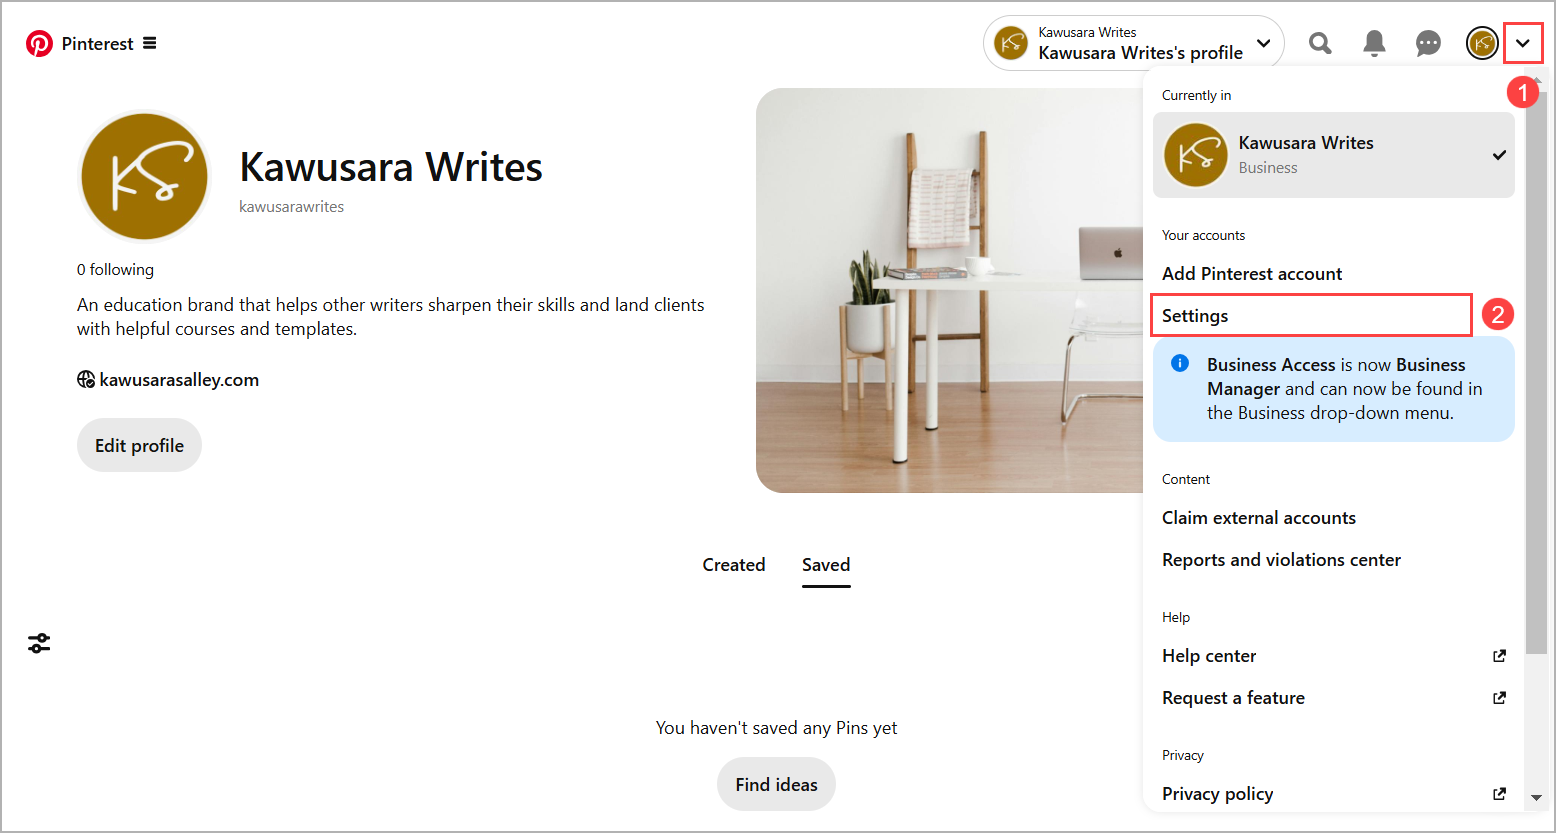This screenshot has width=1556, height=833.
Task: Click the globe icon beside website link
Action: click(86, 380)
